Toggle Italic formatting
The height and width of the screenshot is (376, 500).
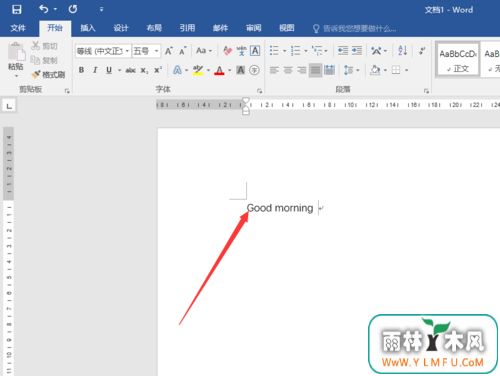click(x=95, y=70)
